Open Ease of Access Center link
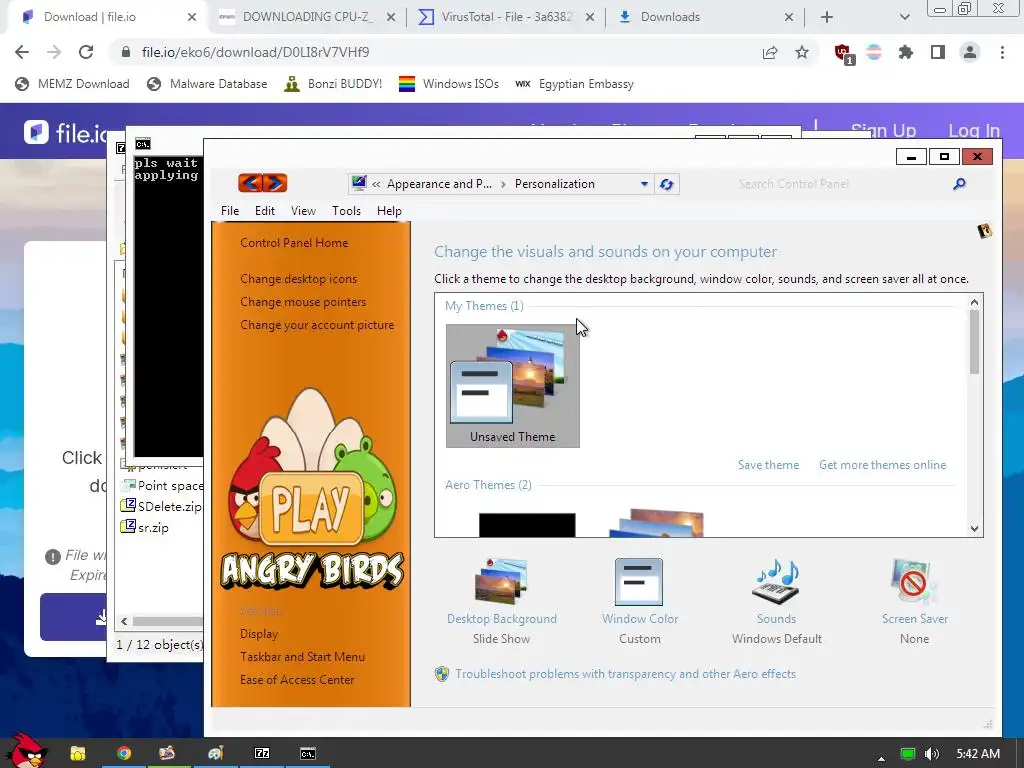The height and width of the screenshot is (768, 1024). (296, 680)
